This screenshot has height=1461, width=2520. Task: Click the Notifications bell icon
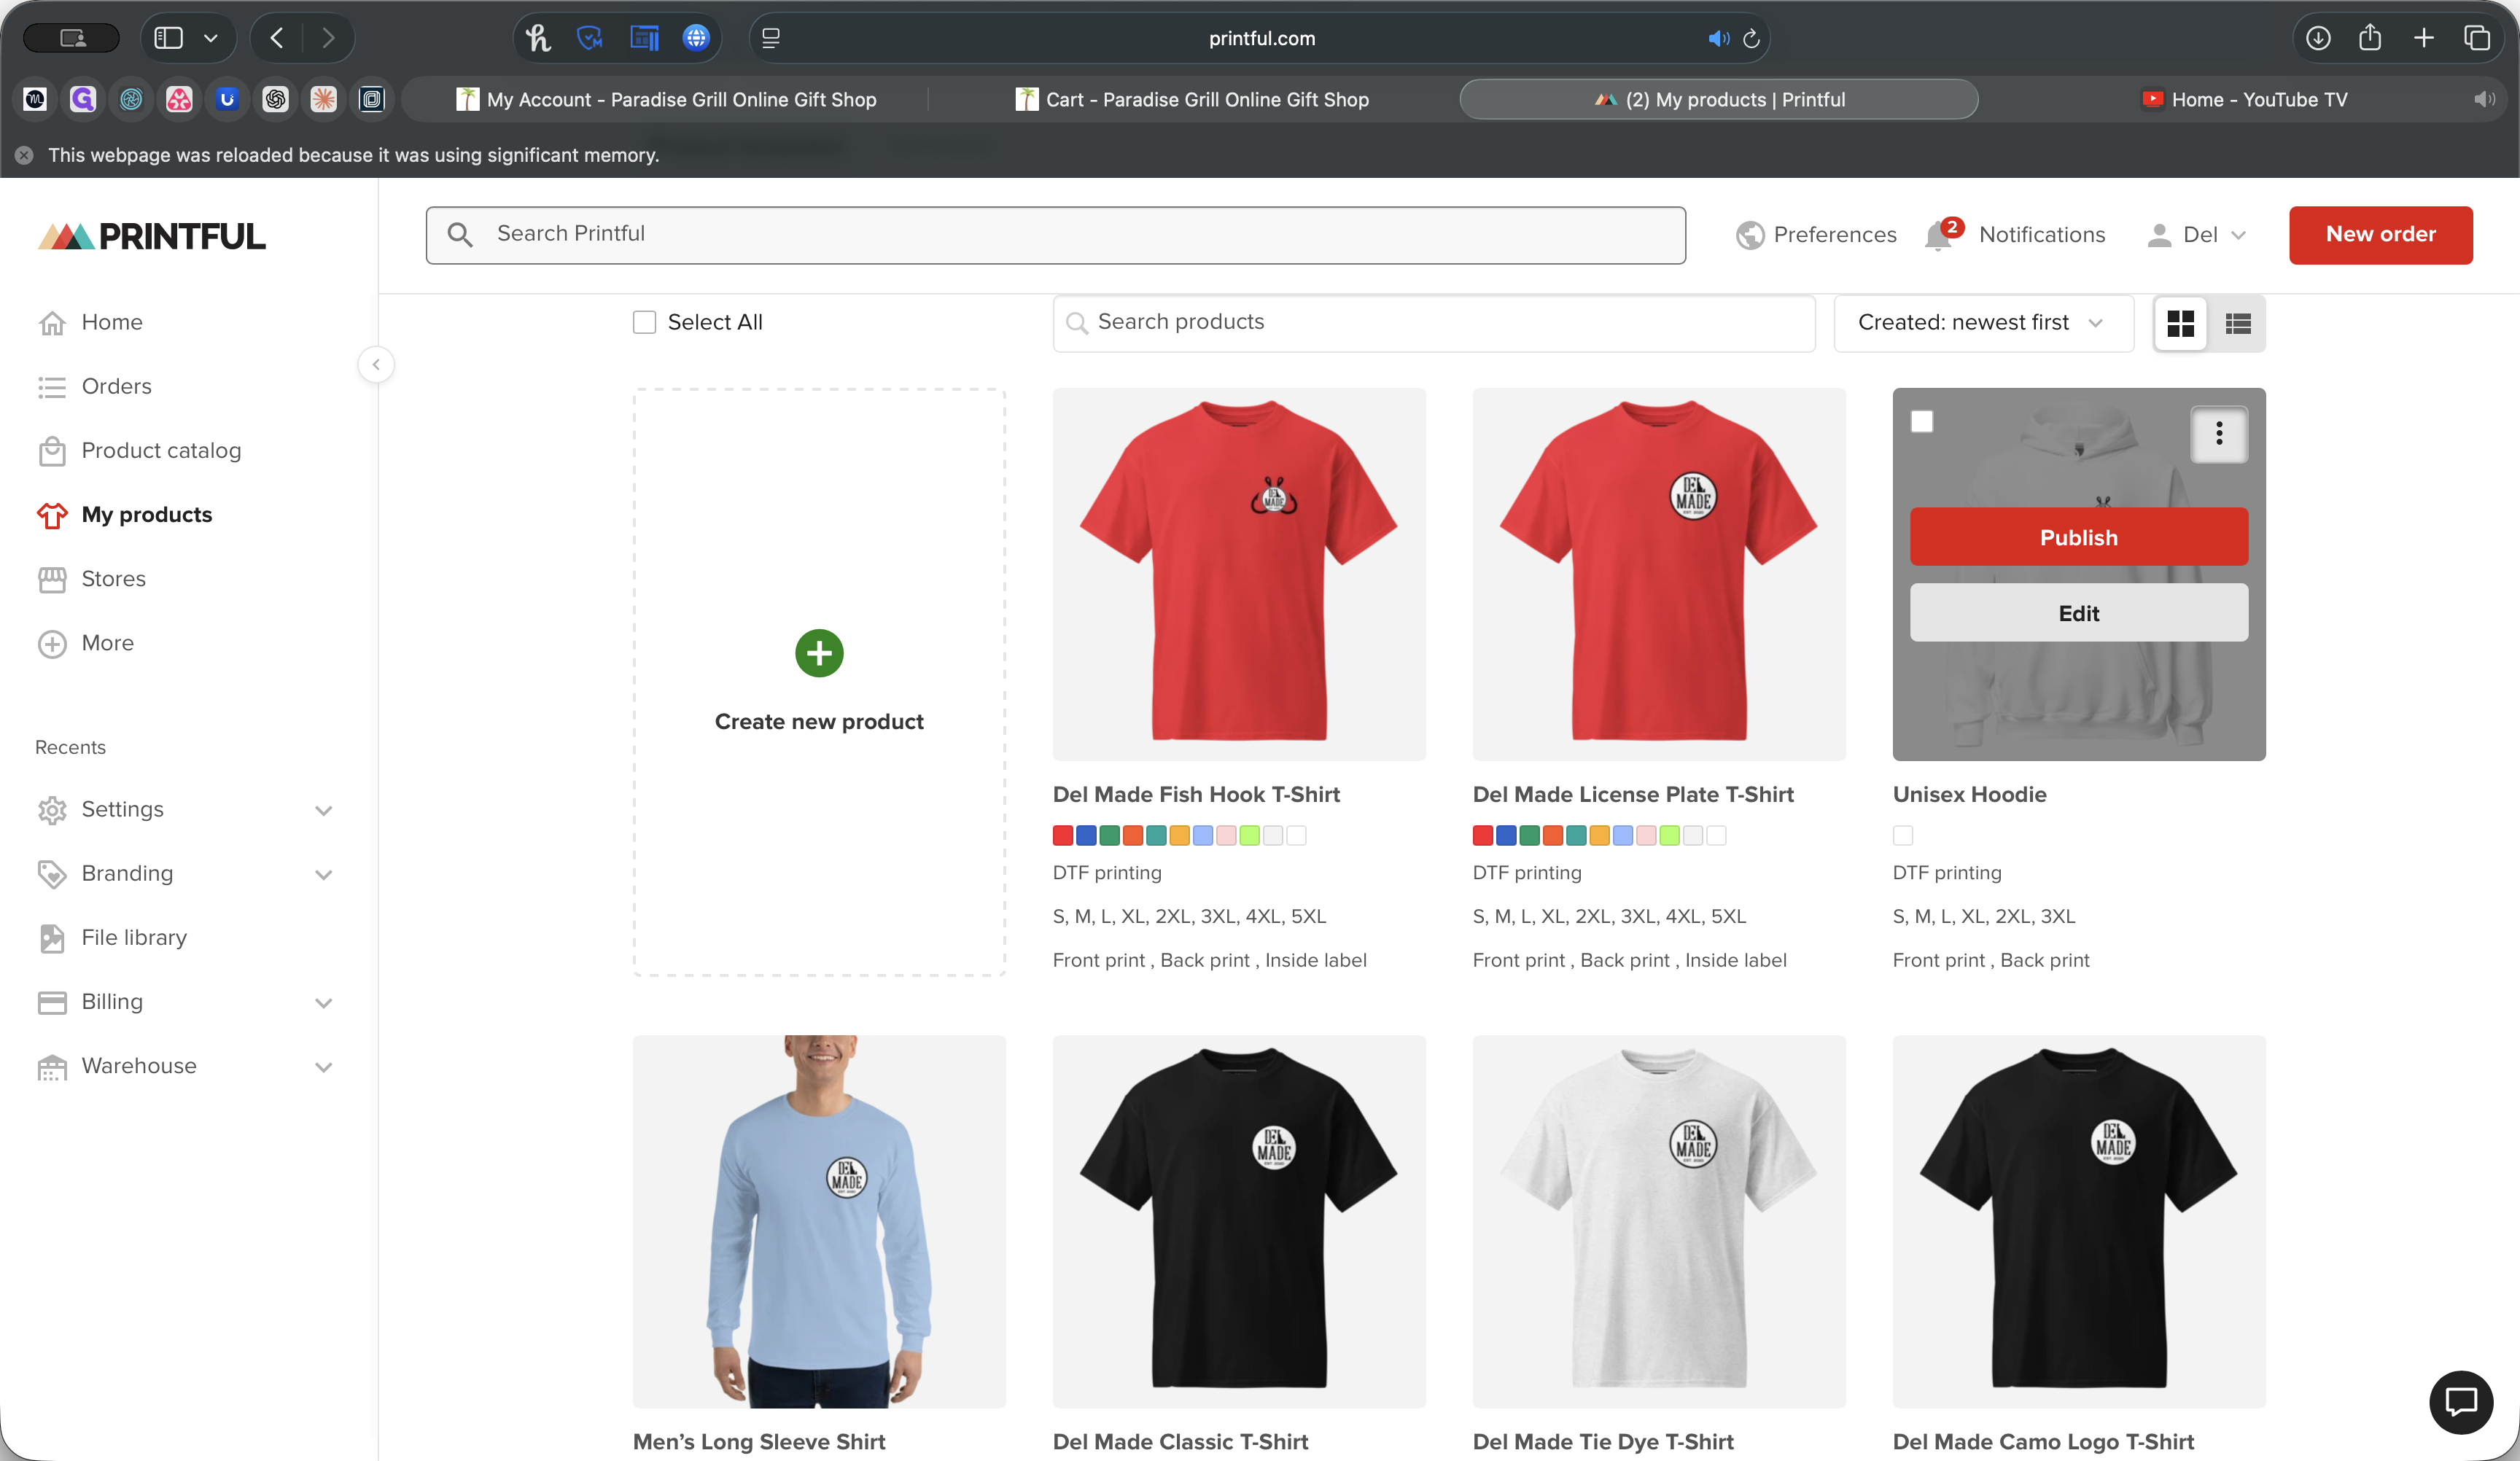coord(1938,235)
